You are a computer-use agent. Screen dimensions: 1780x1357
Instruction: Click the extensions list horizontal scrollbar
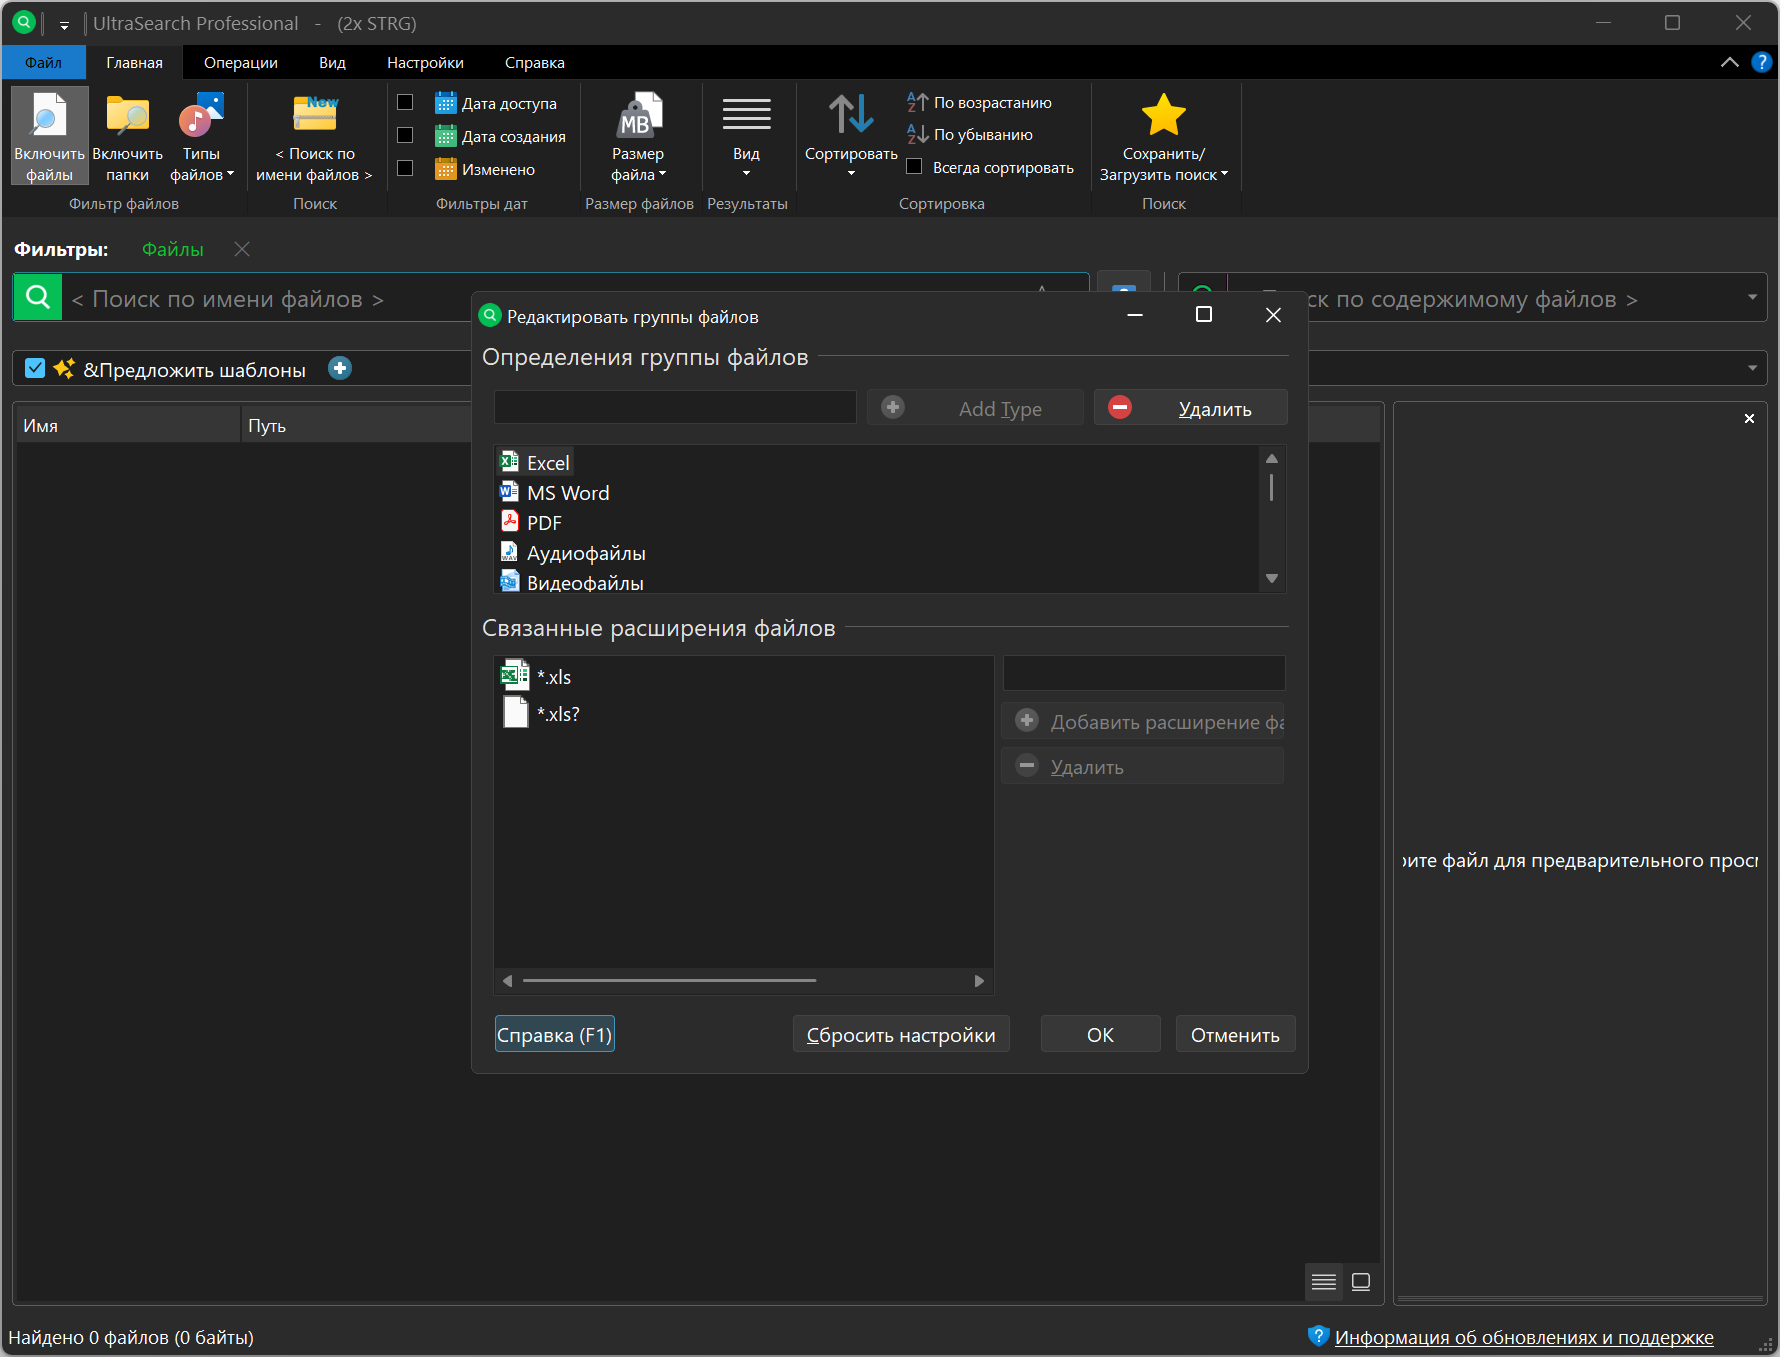pyautogui.click(x=669, y=981)
